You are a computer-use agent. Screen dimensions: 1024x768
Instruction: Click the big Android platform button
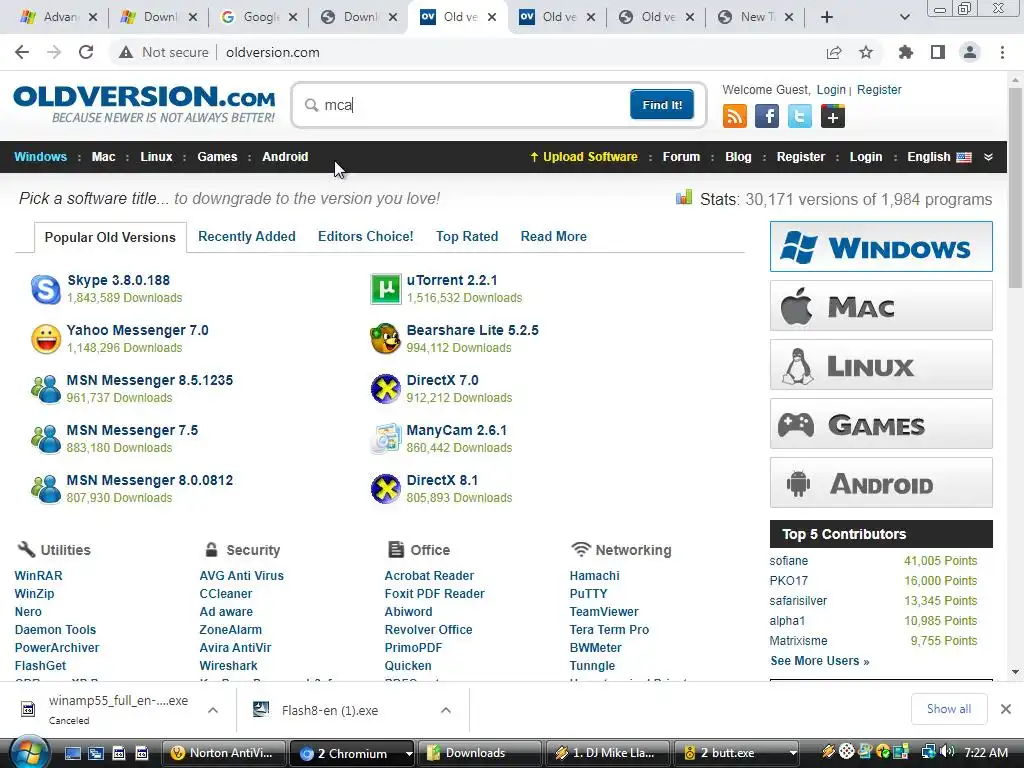pyautogui.click(x=881, y=483)
